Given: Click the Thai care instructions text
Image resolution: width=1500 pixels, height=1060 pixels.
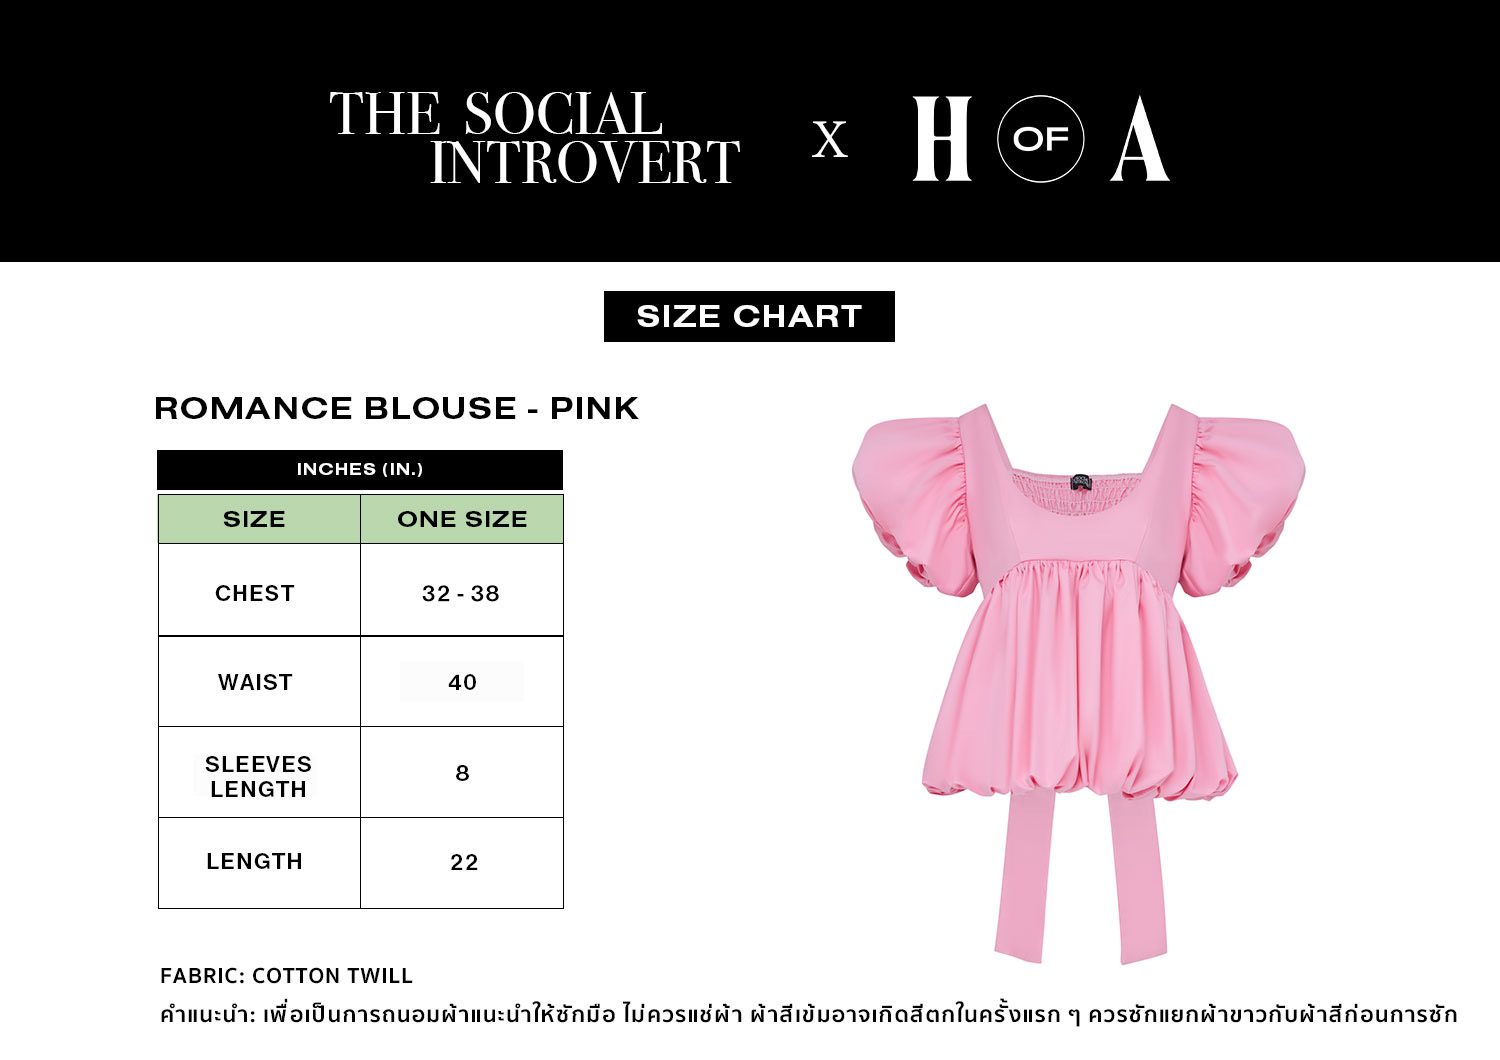Looking at the screenshot, I should pyautogui.click(x=808, y=1015).
